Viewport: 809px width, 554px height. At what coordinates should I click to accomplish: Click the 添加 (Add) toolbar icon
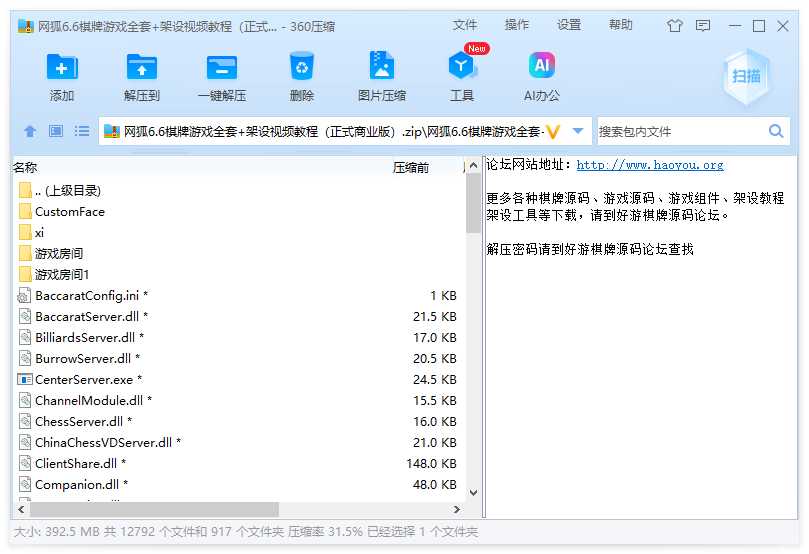point(62,67)
